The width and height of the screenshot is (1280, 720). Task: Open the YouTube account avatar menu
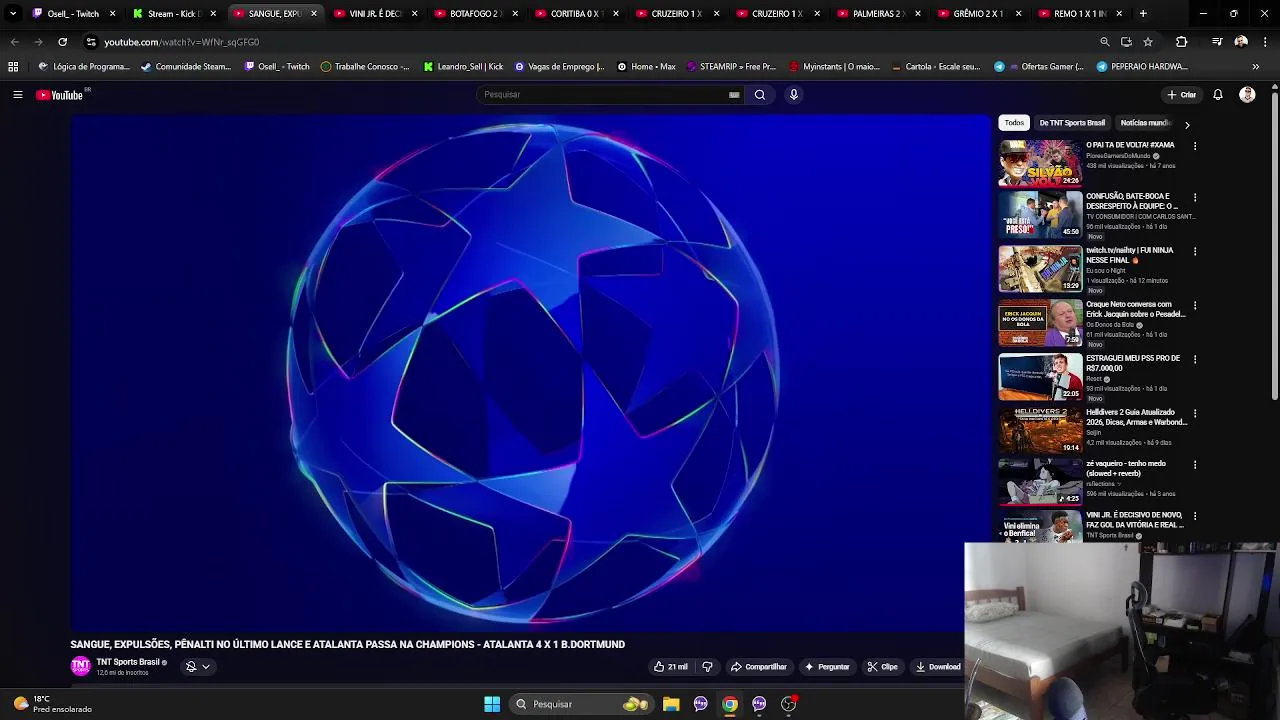1247,95
